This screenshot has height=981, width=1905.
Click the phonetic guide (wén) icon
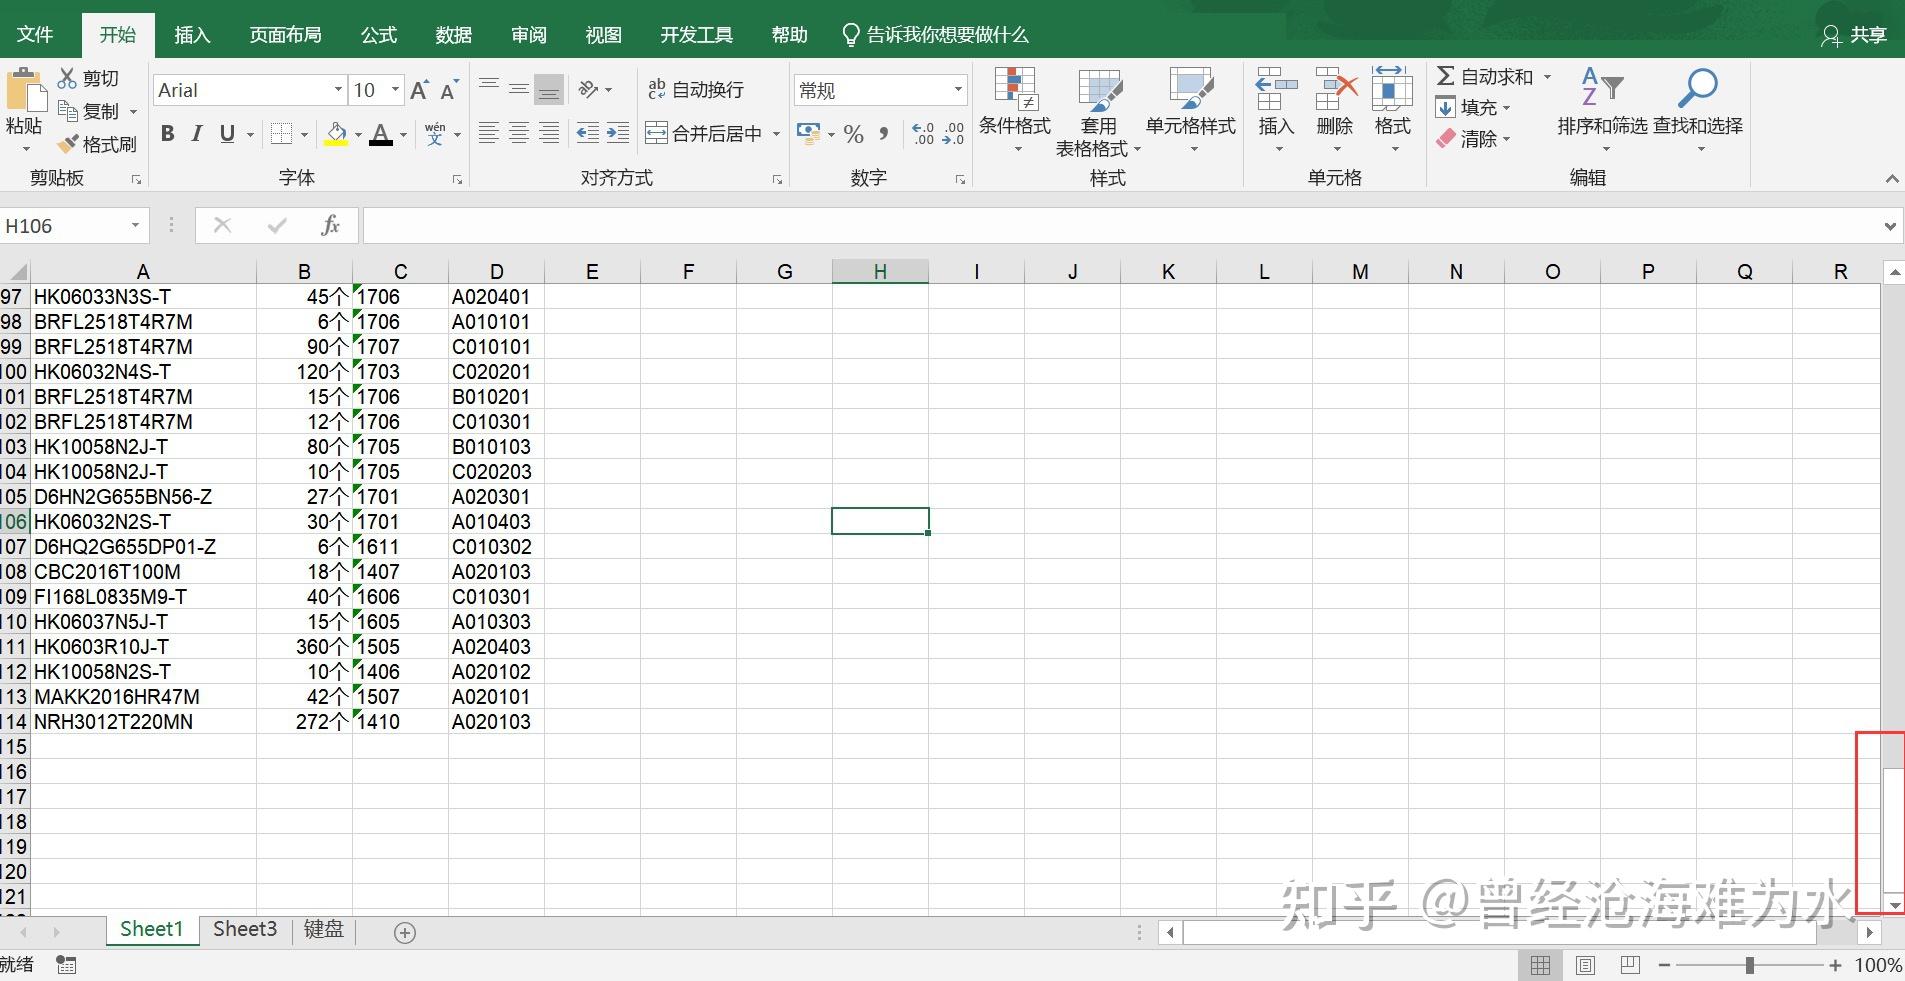point(435,133)
